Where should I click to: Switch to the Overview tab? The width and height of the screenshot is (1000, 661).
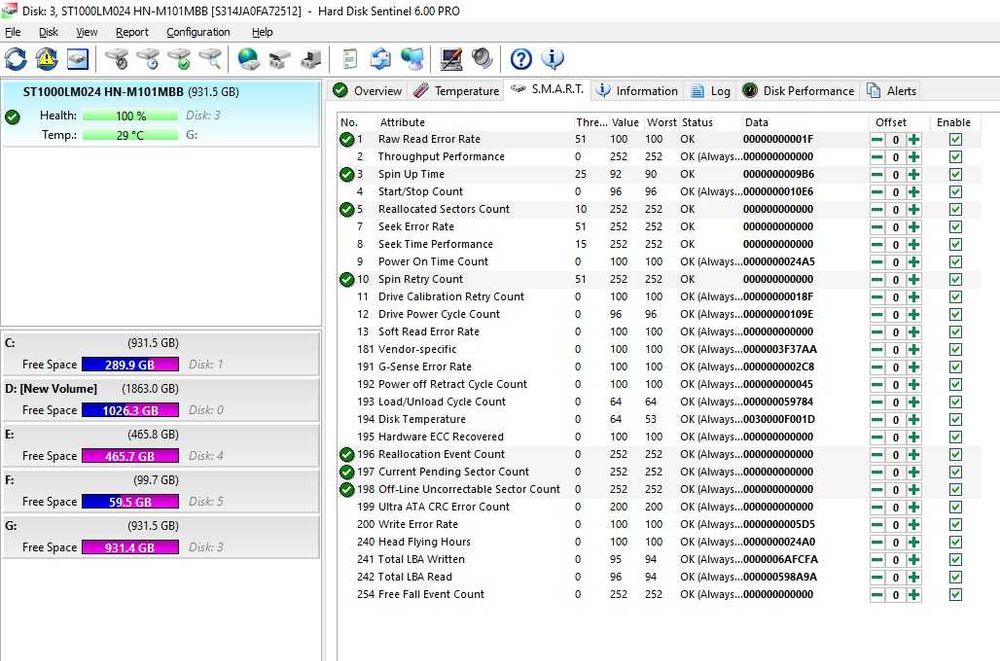click(x=368, y=91)
